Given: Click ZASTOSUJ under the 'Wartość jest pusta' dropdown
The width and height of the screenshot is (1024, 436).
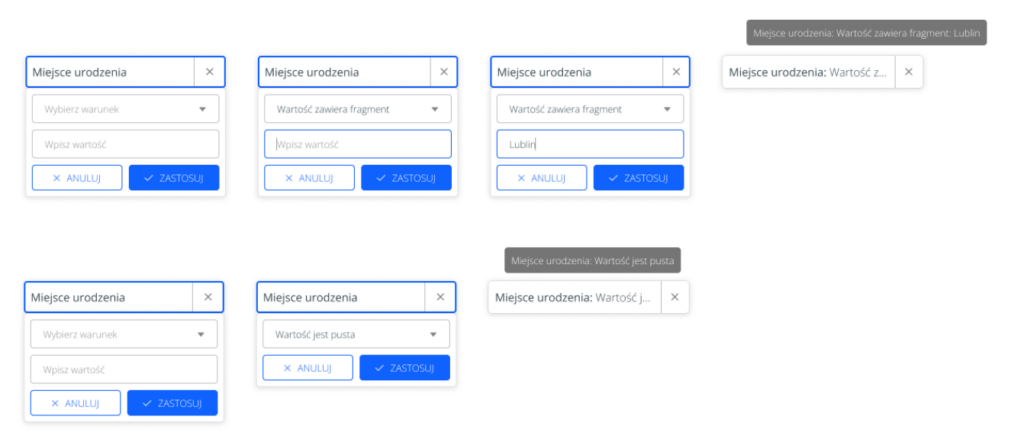Looking at the screenshot, I should [x=404, y=368].
